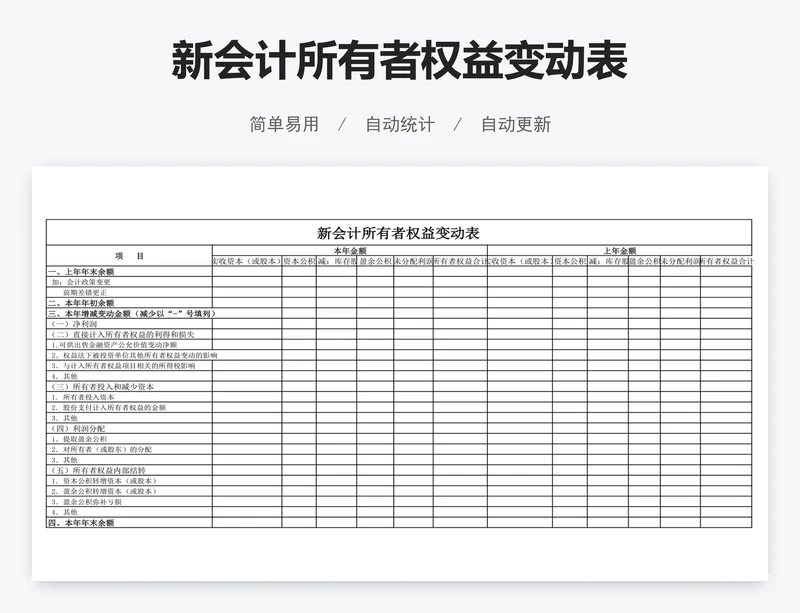Viewport: 800px width, 613px height.
Task: Click 3.其他 row below 股份支付
Action: click(x=64, y=418)
